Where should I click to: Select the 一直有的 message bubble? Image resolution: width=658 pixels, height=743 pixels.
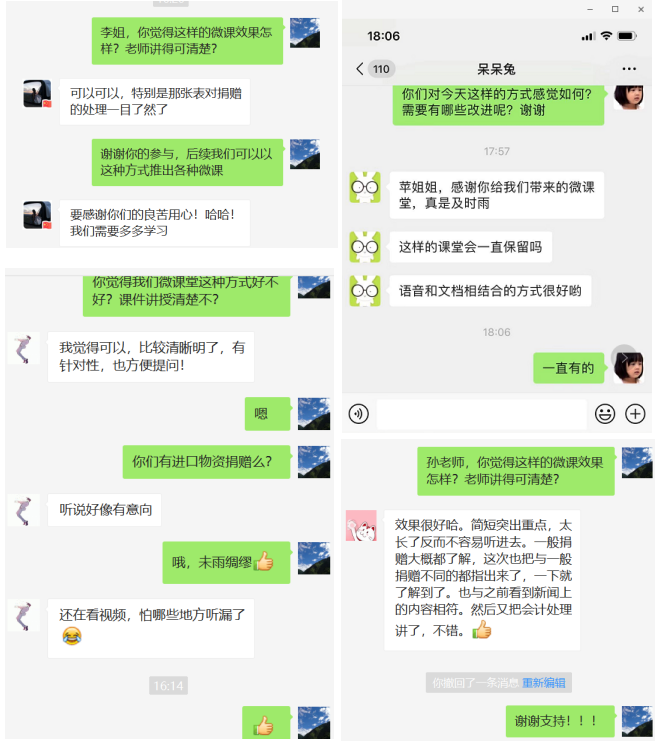568,368
